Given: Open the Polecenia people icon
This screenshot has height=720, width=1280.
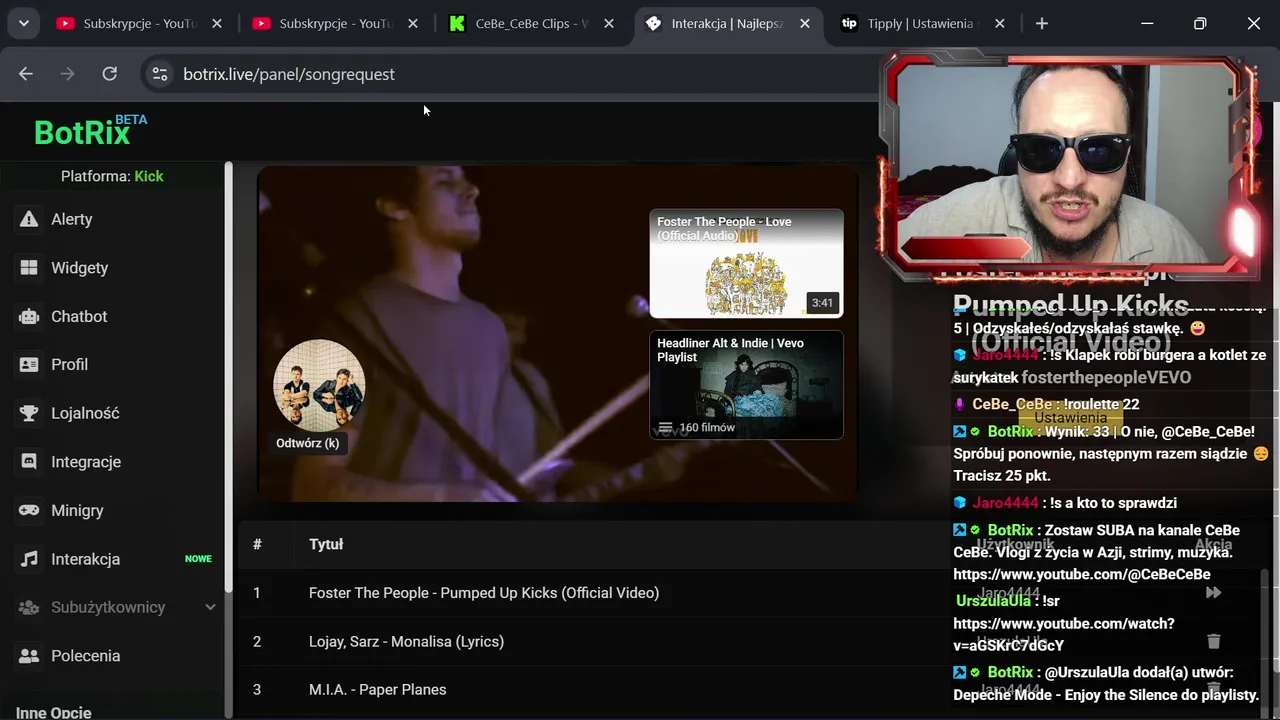Looking at the screenshot, I should click(29, 656).
